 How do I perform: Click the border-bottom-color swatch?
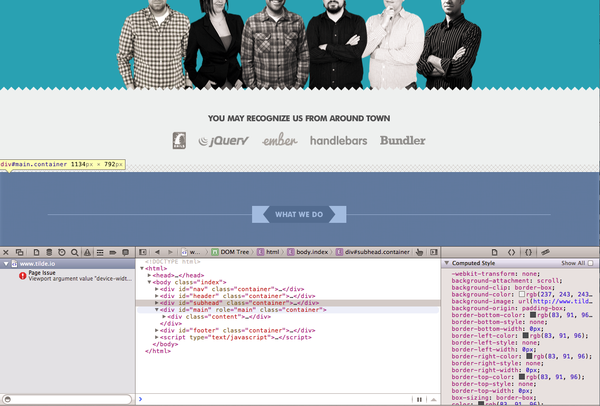[533, 315]
